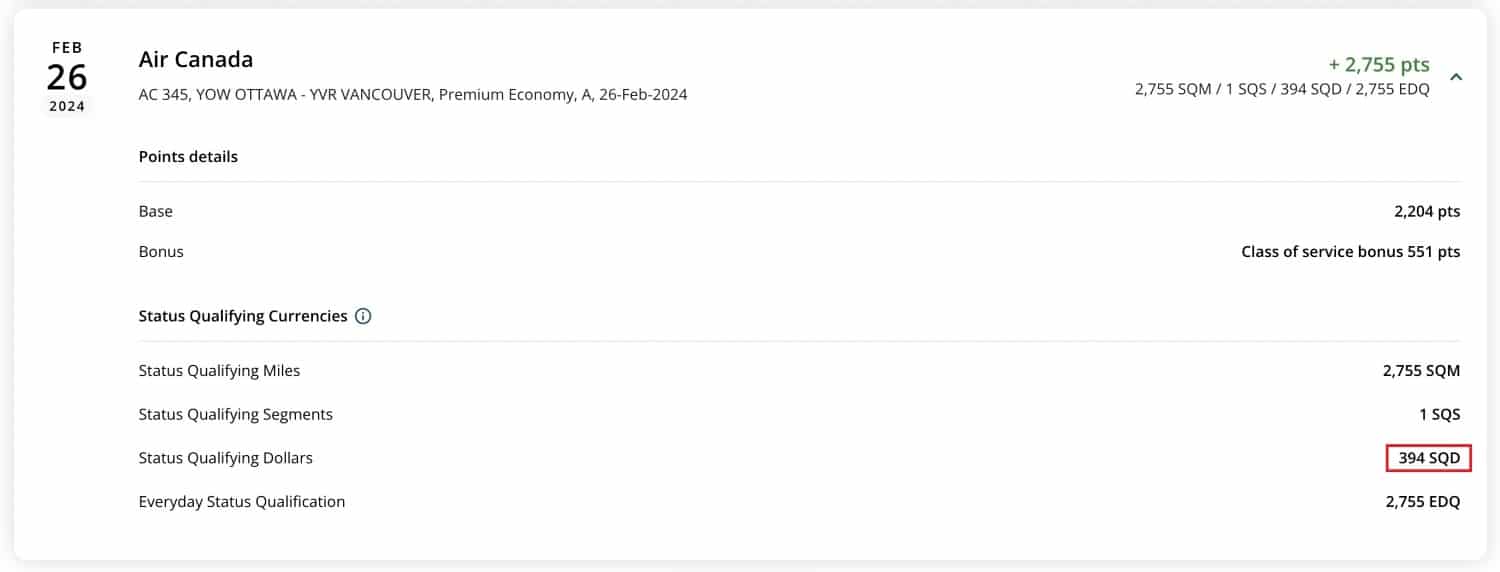Click the Bonus row label
Viewport: 1500px width, 572px height.
coord(161,251)
